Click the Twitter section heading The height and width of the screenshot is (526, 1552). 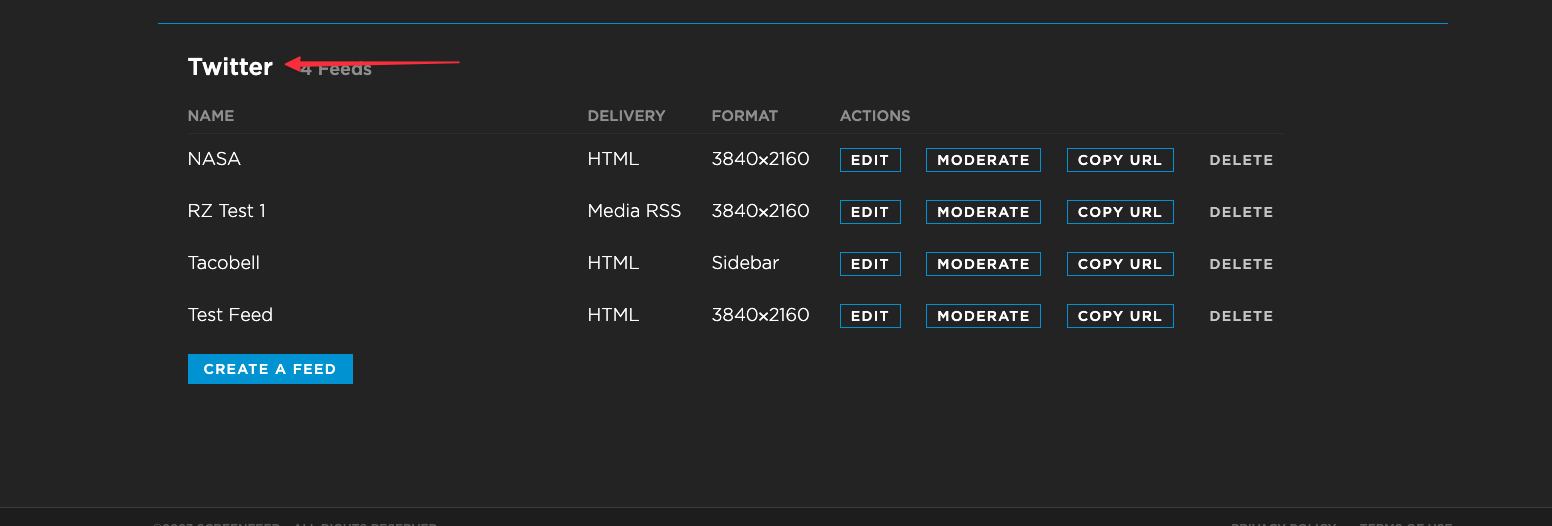click(230, 67)
